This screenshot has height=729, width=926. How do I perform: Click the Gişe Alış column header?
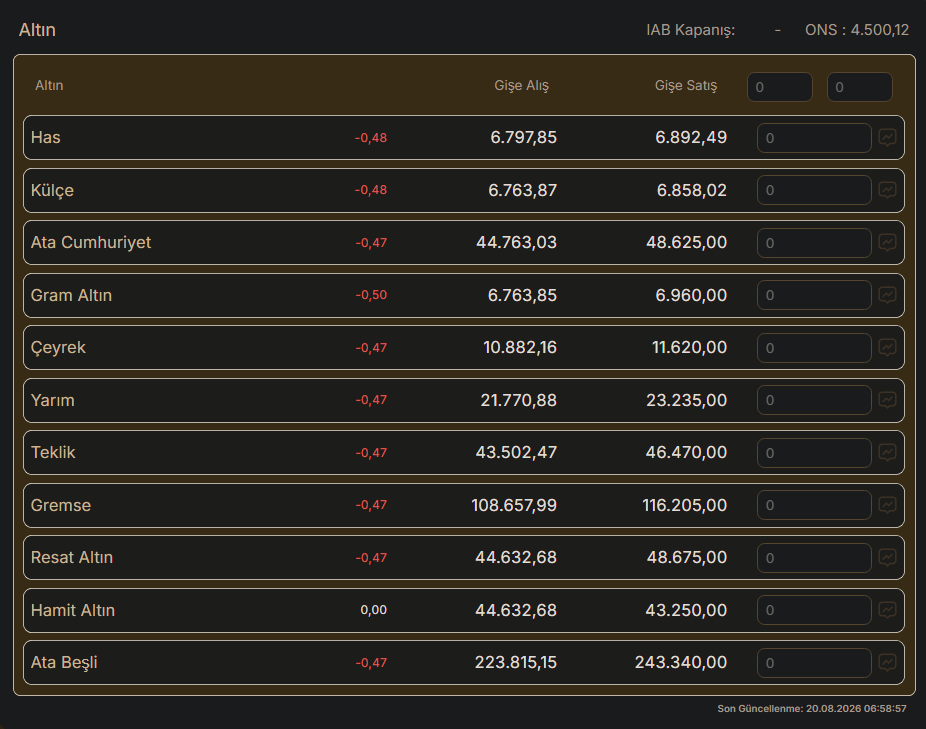coord(521,86)
